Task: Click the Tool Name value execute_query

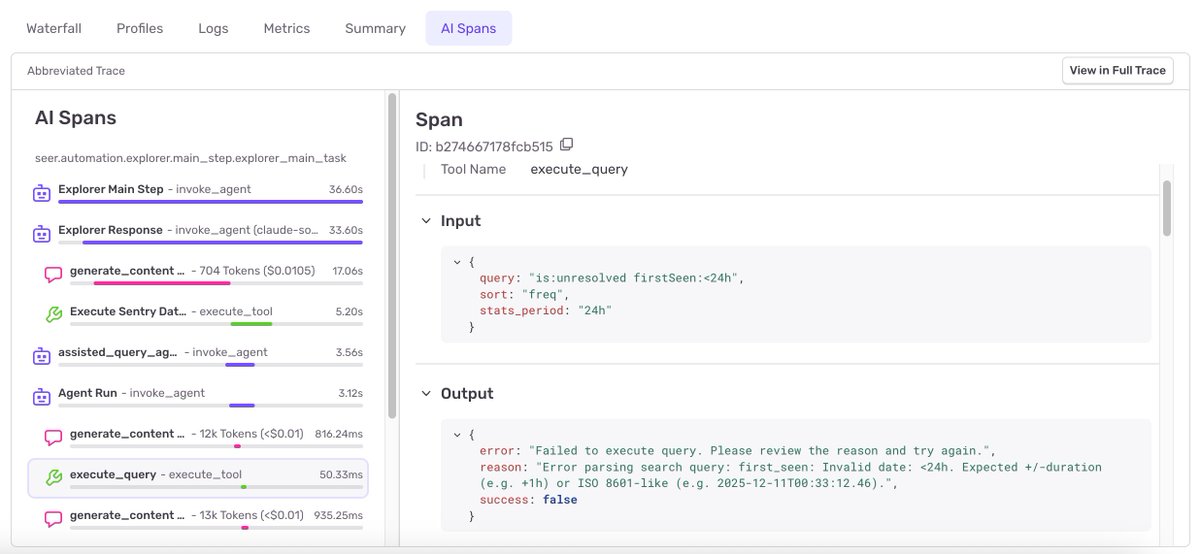Action: (x=579, y=169)
